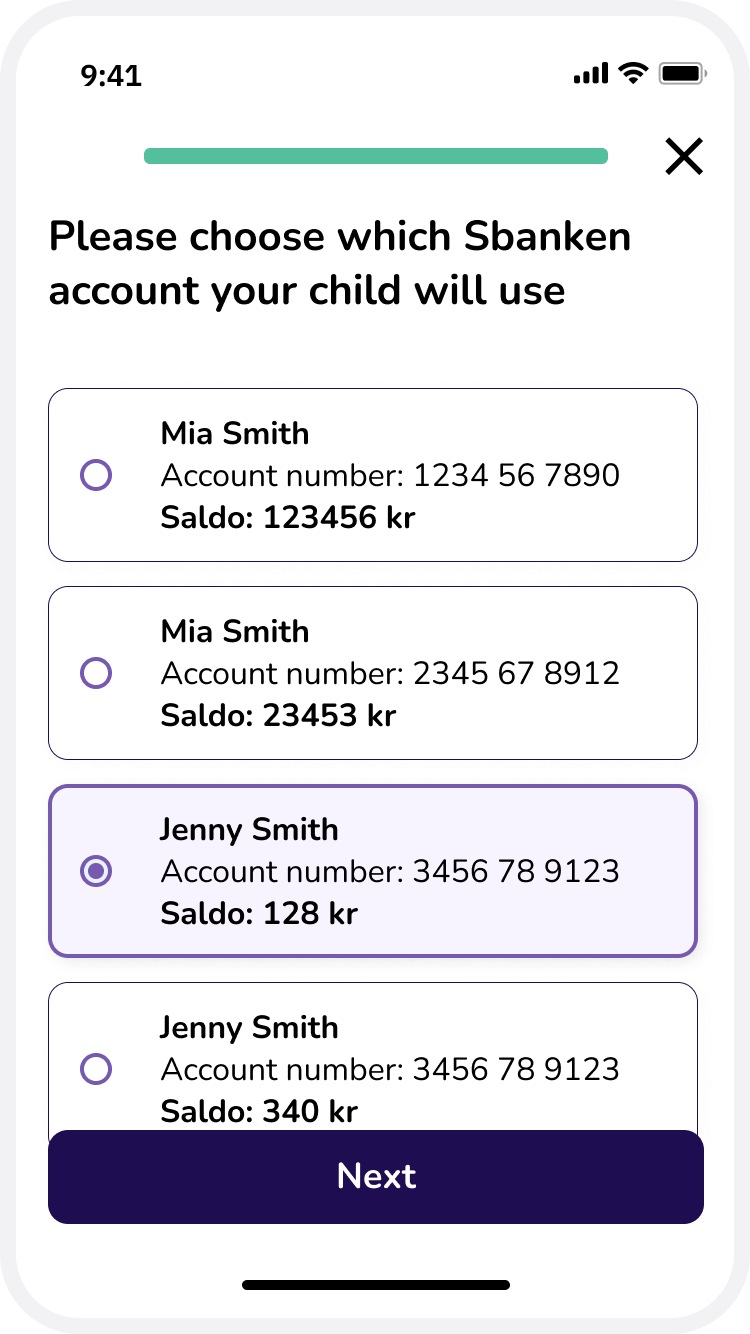Tap the cellular signal strength icon
The width and height of the screenshot is (750, 1334).
pos(591,73)
